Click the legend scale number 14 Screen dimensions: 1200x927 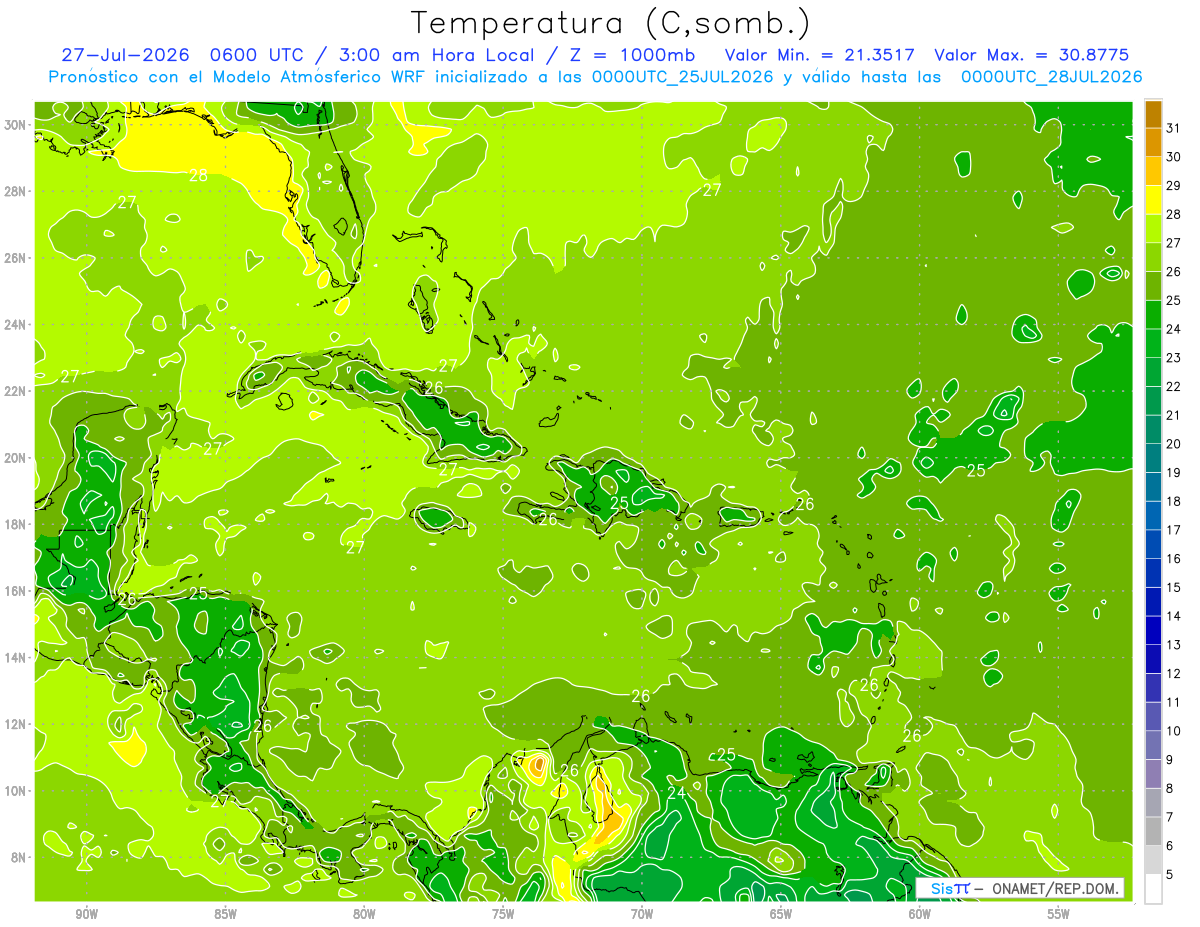point(1173,616)
